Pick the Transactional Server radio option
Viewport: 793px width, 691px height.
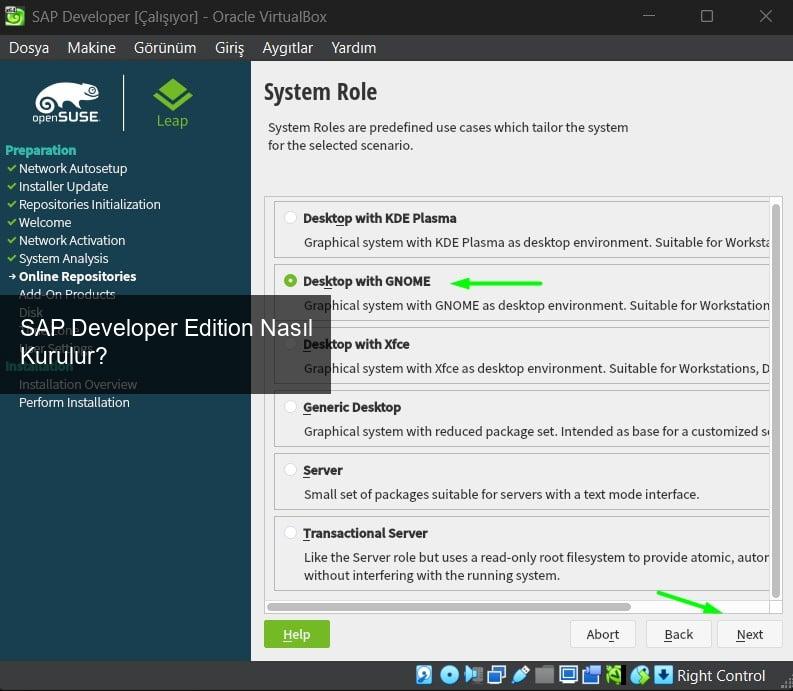[290, 533]
